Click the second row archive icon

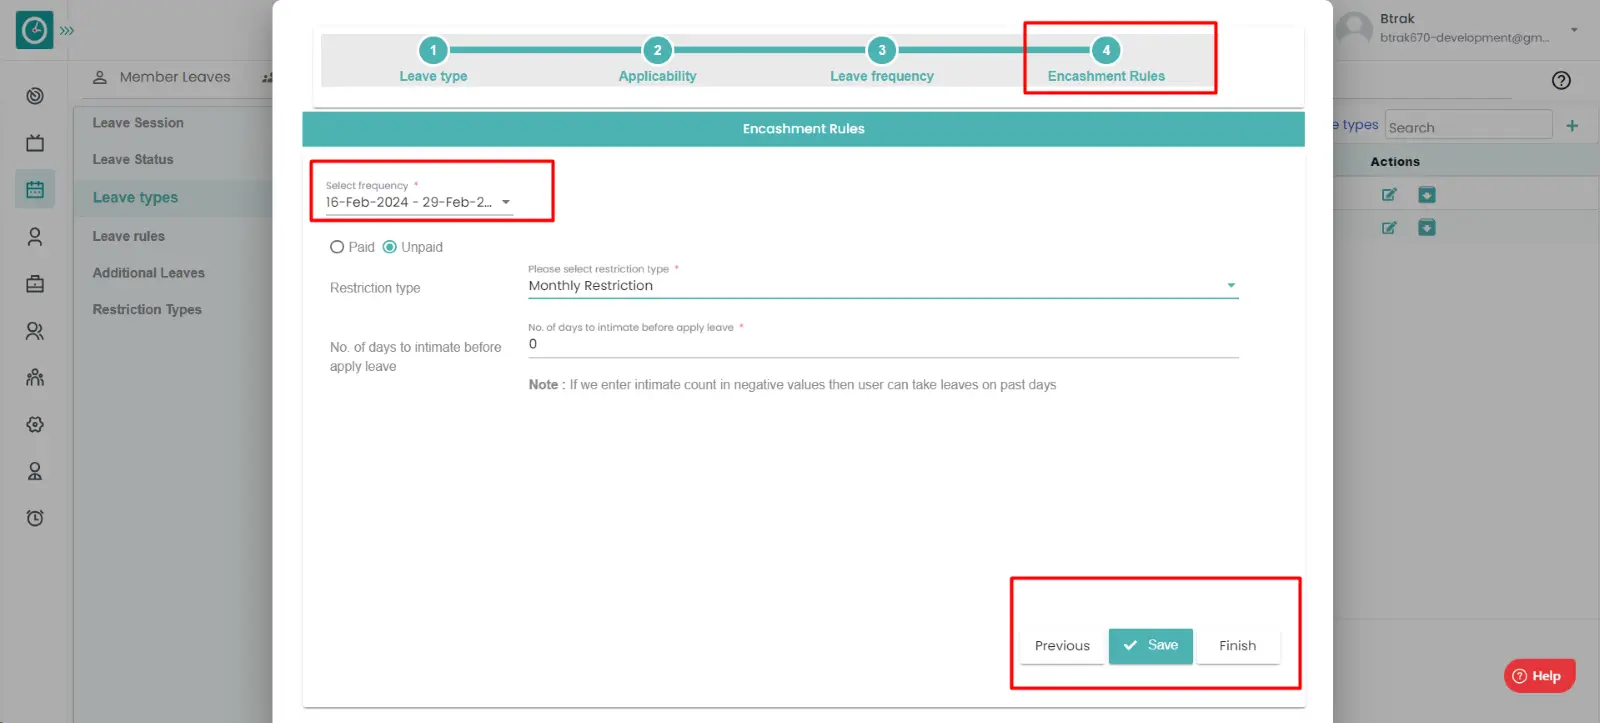(x=1427, y=228)
